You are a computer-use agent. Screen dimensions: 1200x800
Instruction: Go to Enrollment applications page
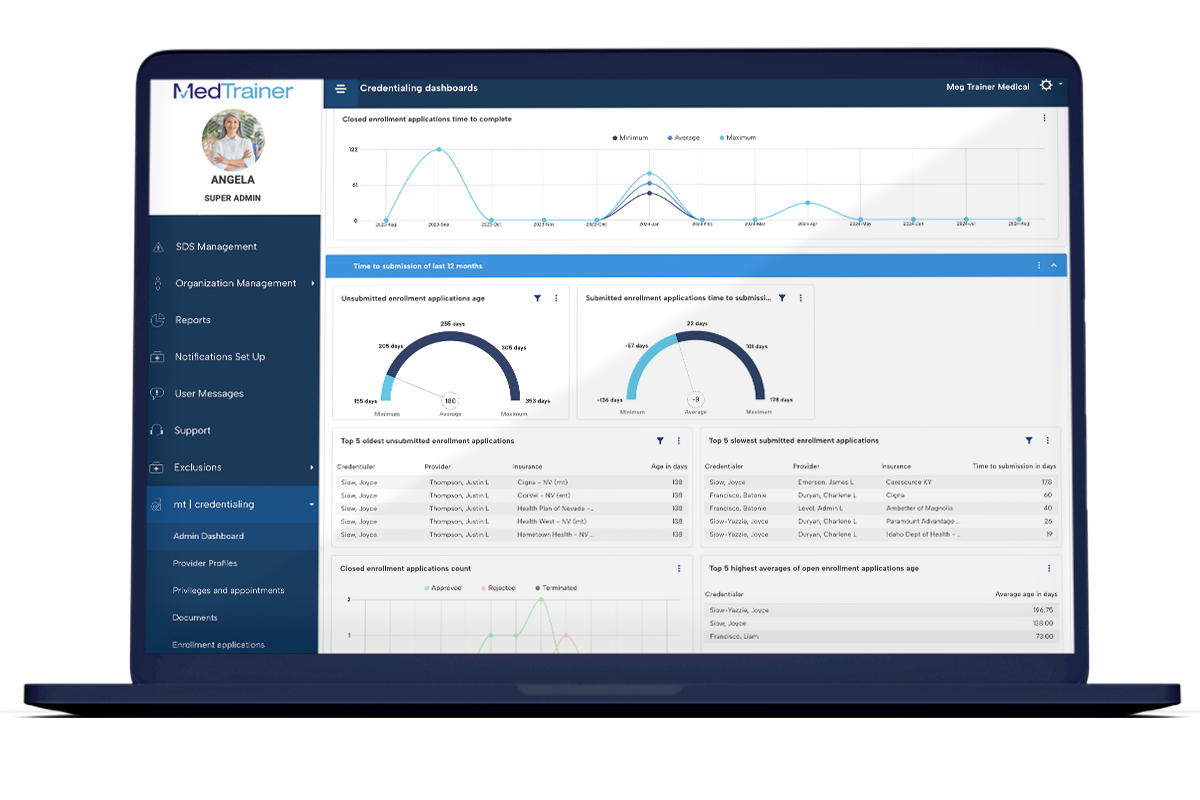pyautogui.click(x=218, y=645)
